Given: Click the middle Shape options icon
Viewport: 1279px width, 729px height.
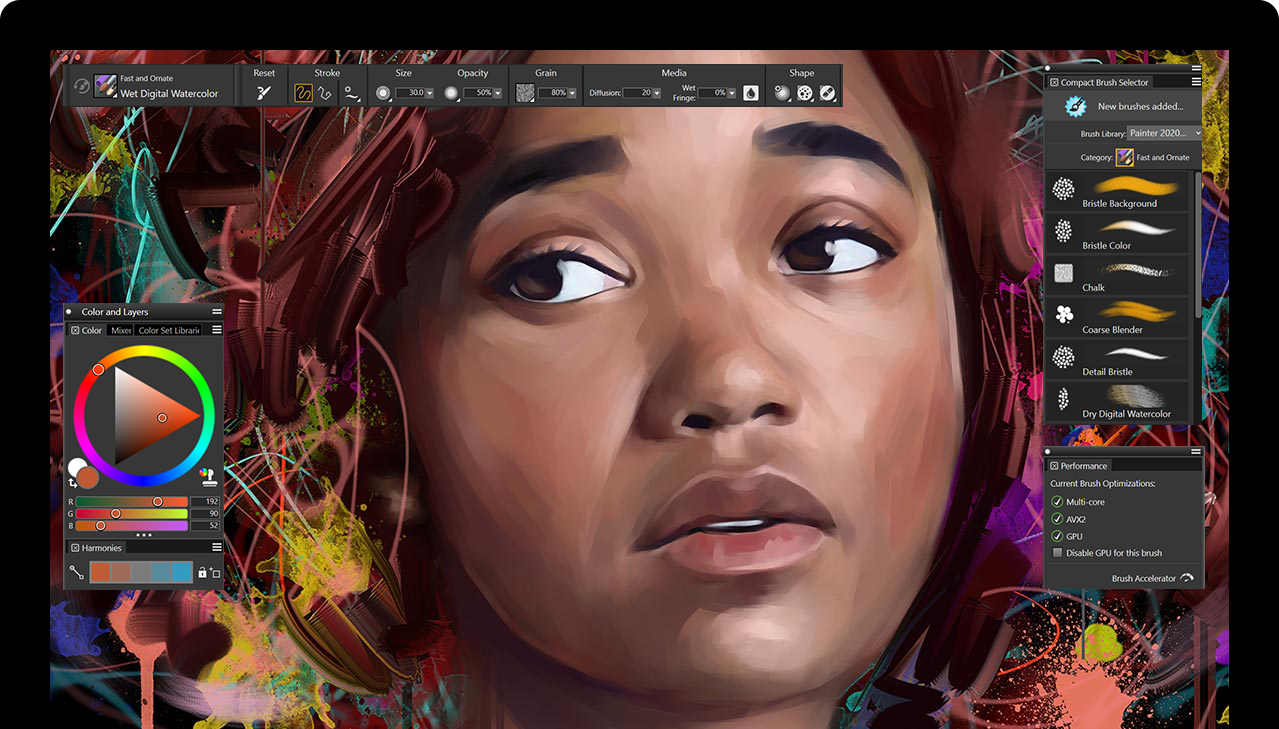Looking at the screenshot, I should 805,93.
